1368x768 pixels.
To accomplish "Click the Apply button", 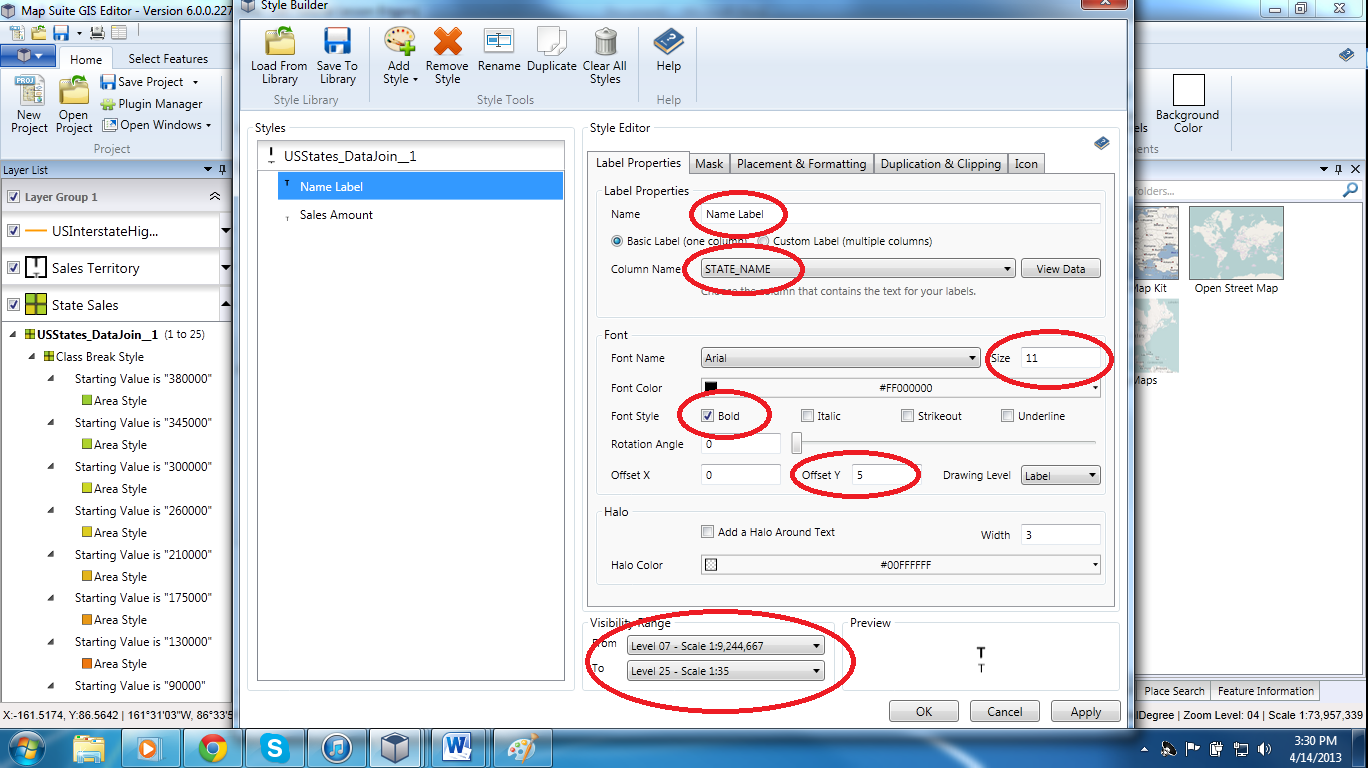I will click(1085, 712).
